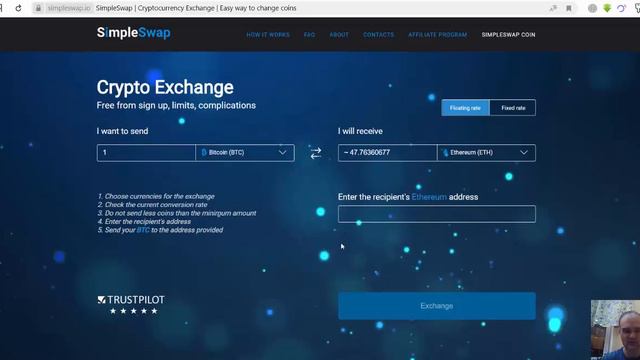The height and width of the screenshot is (360, 640).
Task: Click the receive amount field showing 47.76360677
Action: (x=387, y=153)
